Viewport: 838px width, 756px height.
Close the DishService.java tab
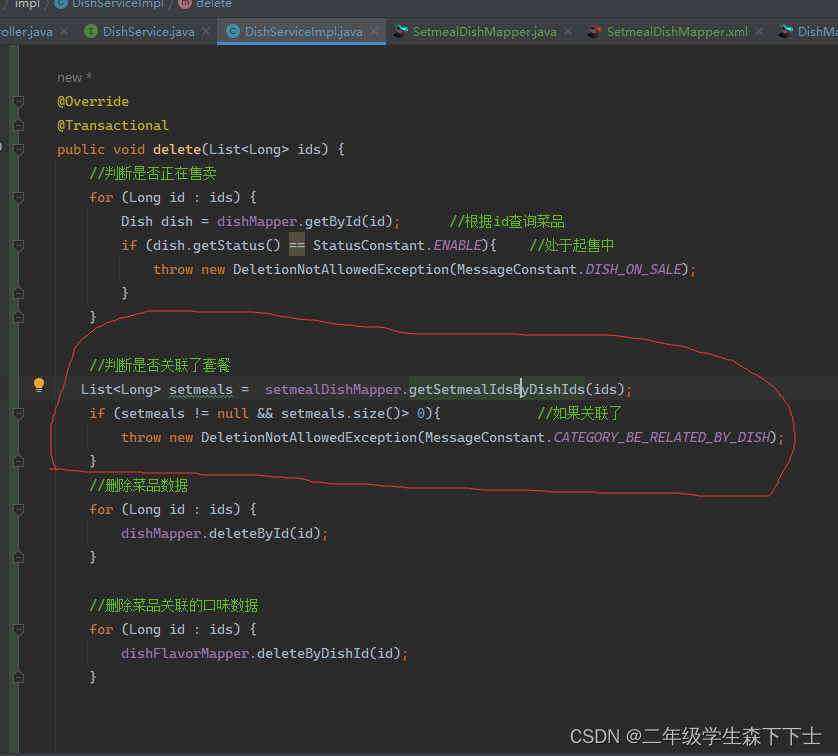pyautogui.click(x=206, y=32)
